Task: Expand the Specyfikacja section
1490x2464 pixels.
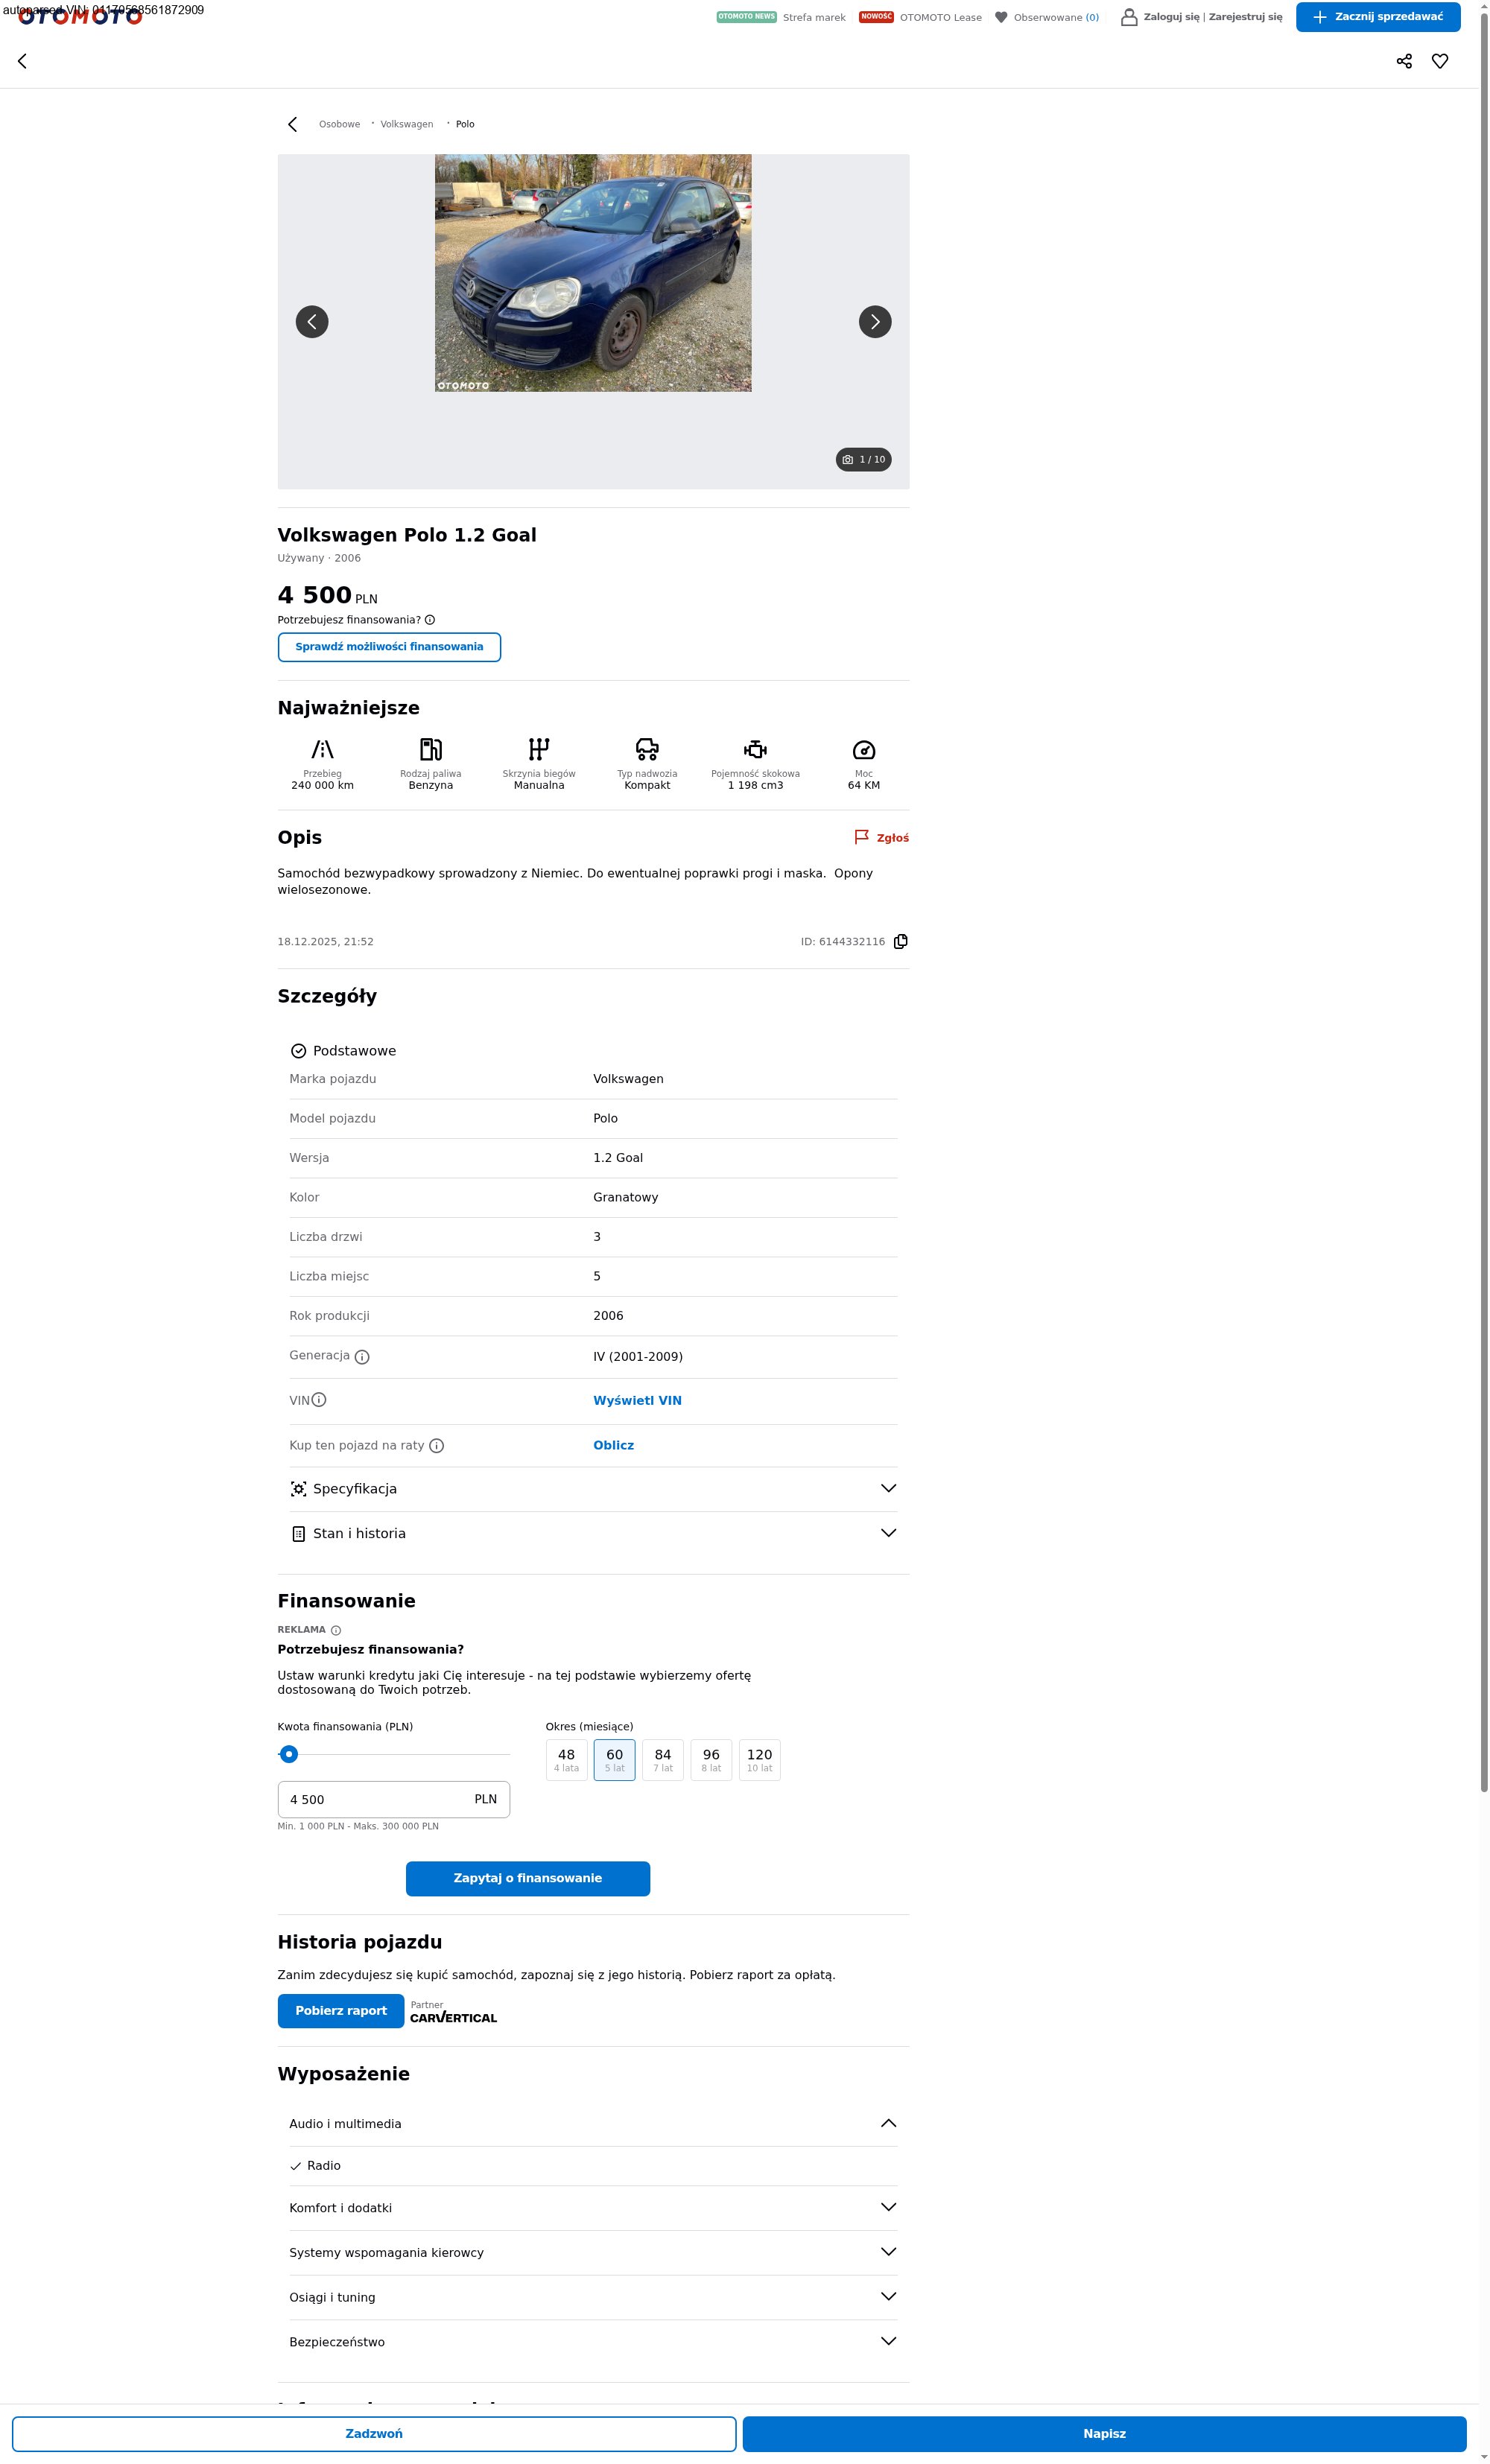Action: 593,1489
